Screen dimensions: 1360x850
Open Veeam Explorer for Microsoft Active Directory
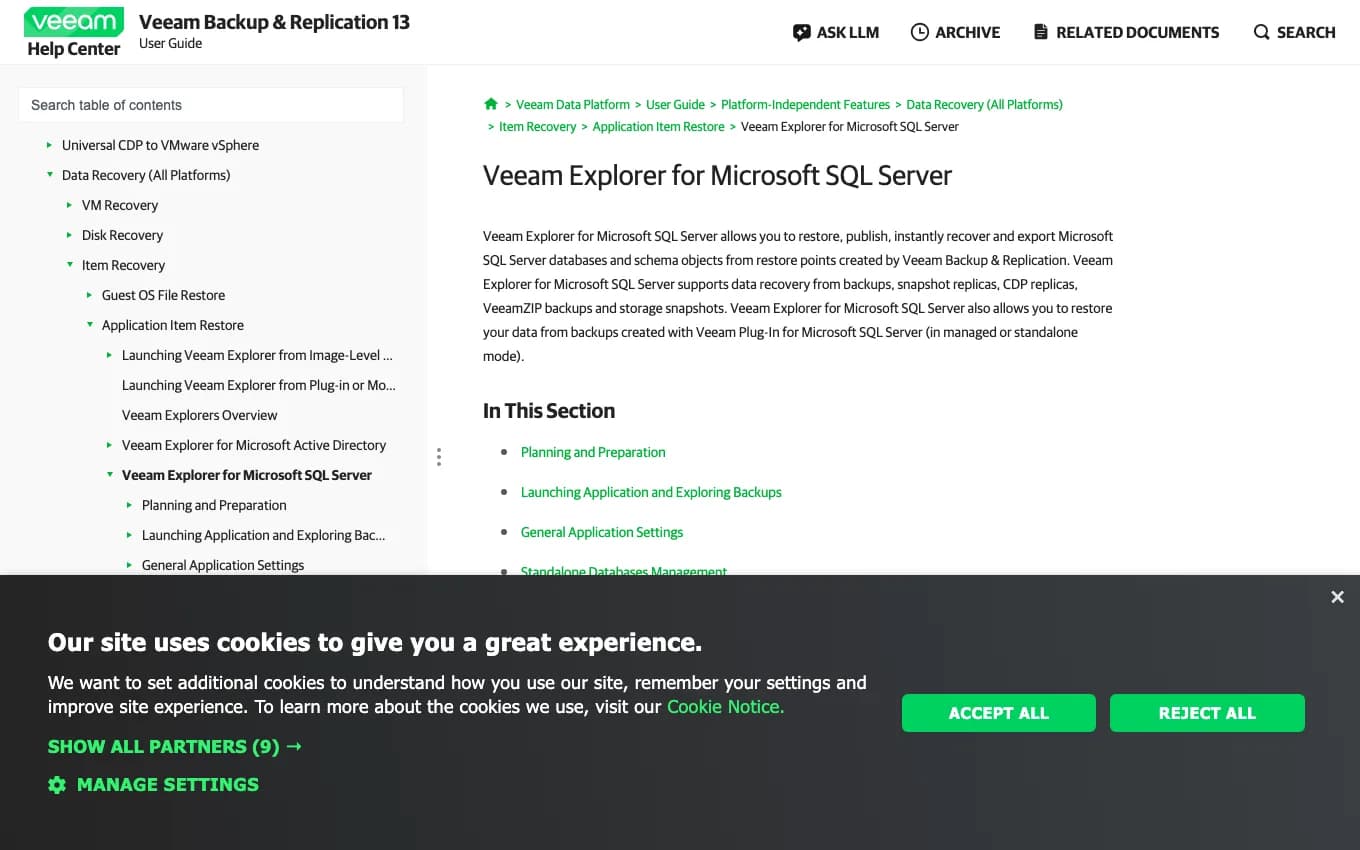coord(254,445)
